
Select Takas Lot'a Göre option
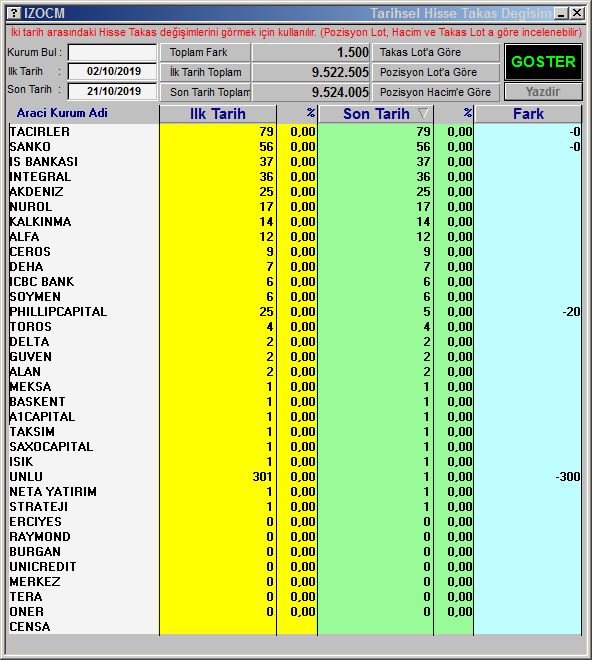click(x=436, y=52)
